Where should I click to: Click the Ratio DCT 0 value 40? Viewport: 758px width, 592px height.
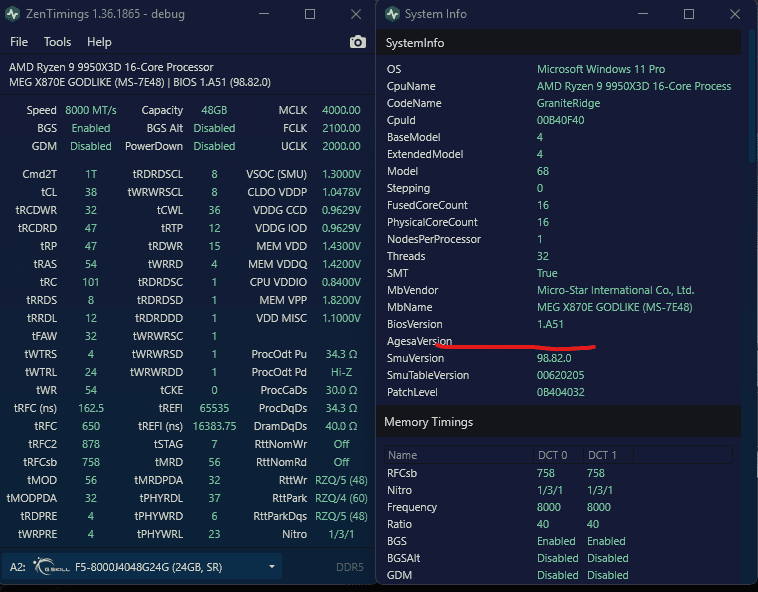pos(543,524)
